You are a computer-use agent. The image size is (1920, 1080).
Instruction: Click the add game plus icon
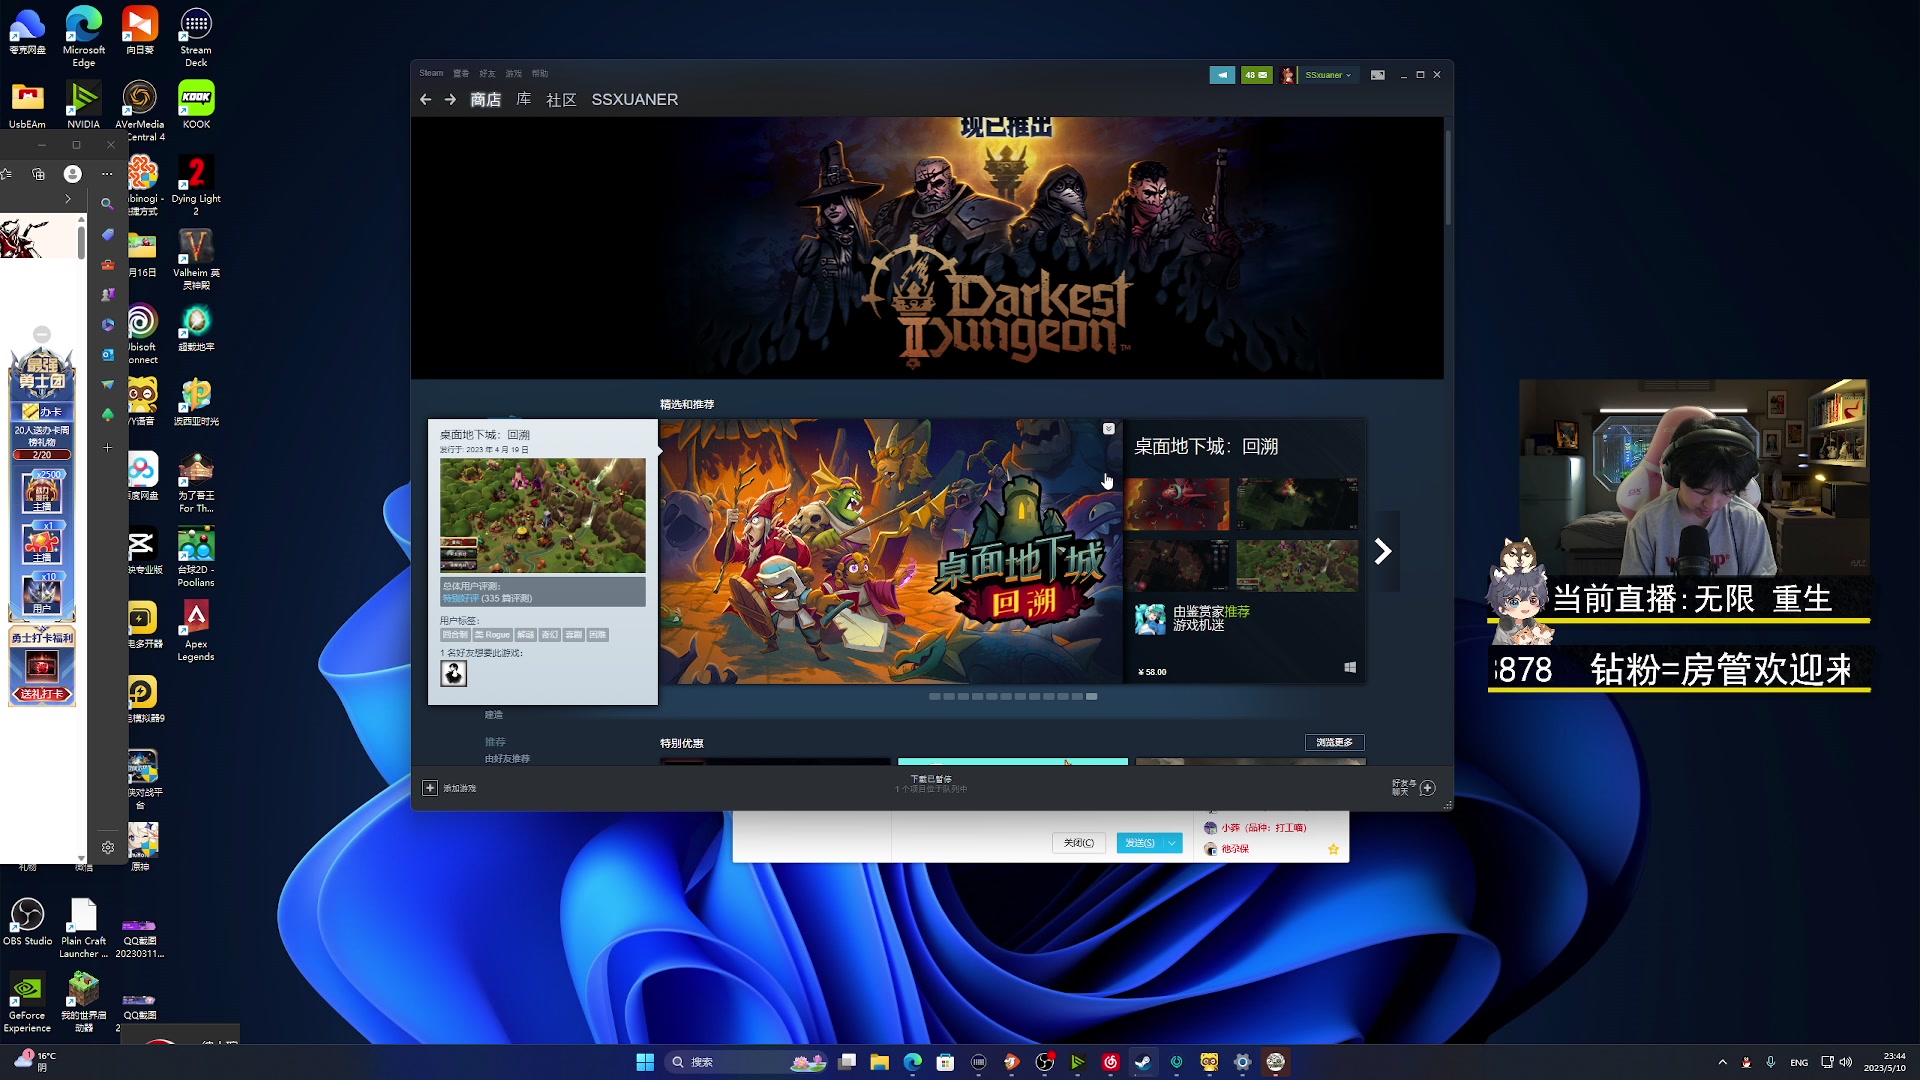coord(430,788)
